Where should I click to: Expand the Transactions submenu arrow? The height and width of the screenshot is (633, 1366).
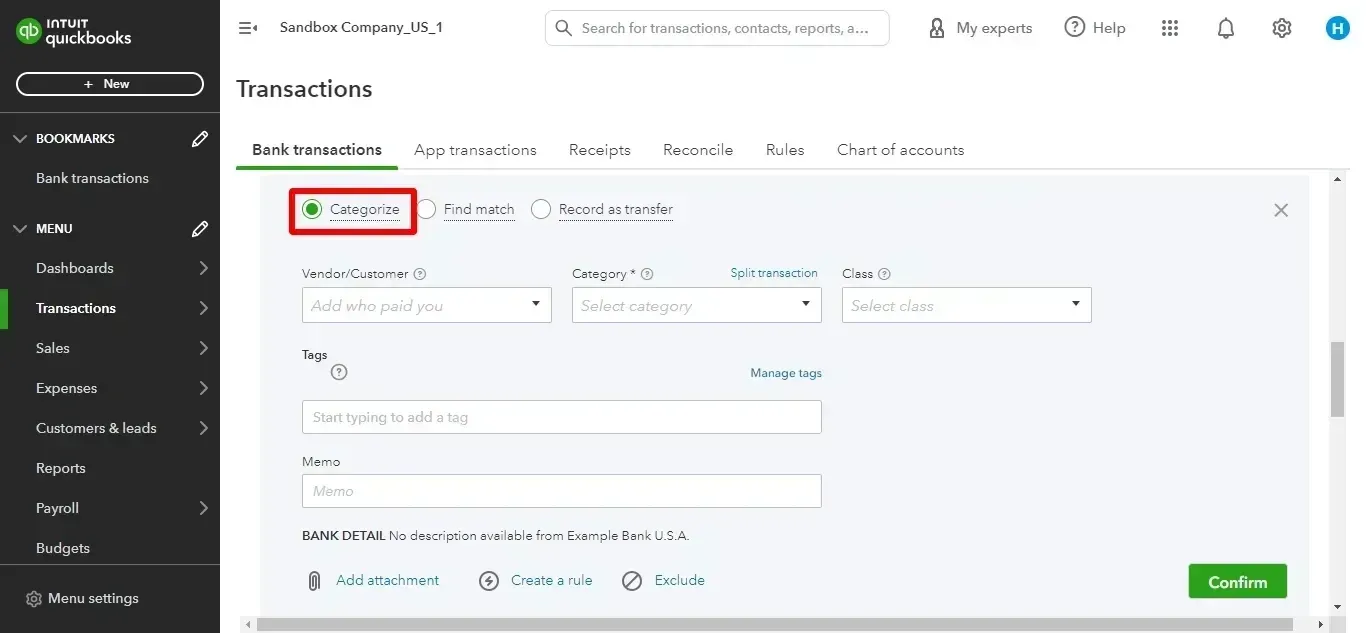[x=203, y=308]
